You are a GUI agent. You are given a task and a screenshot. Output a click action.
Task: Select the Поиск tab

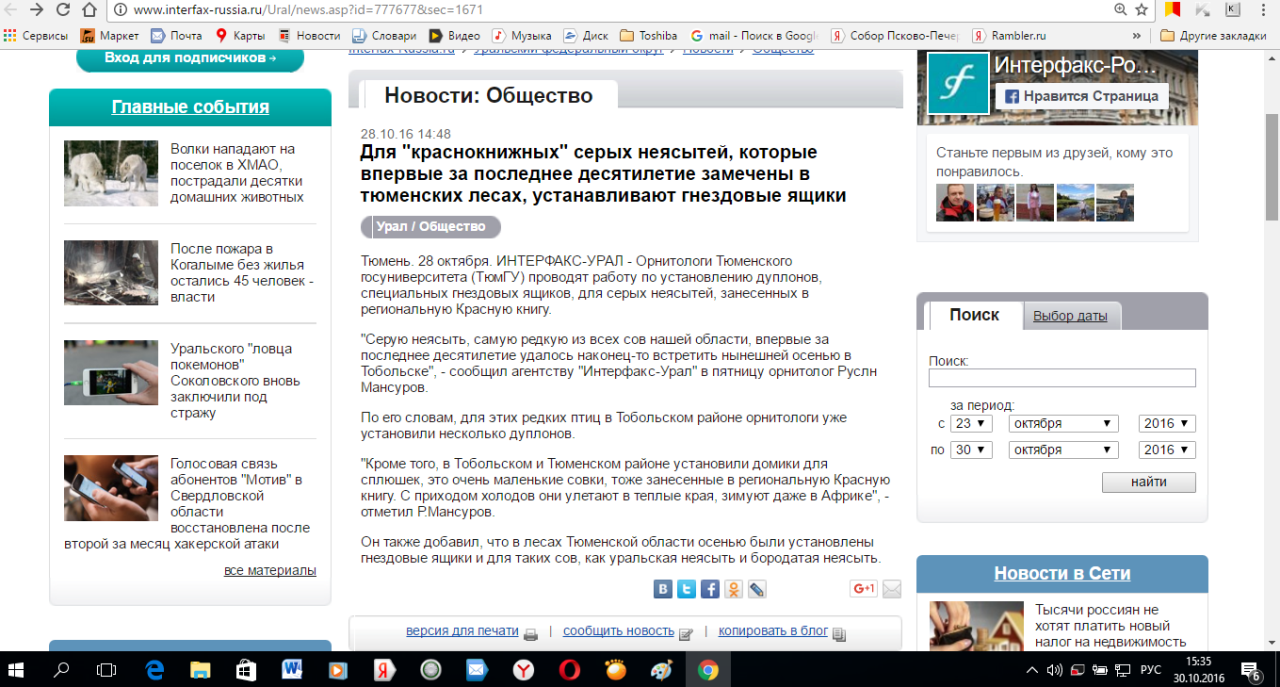click(x=974, y=315)
